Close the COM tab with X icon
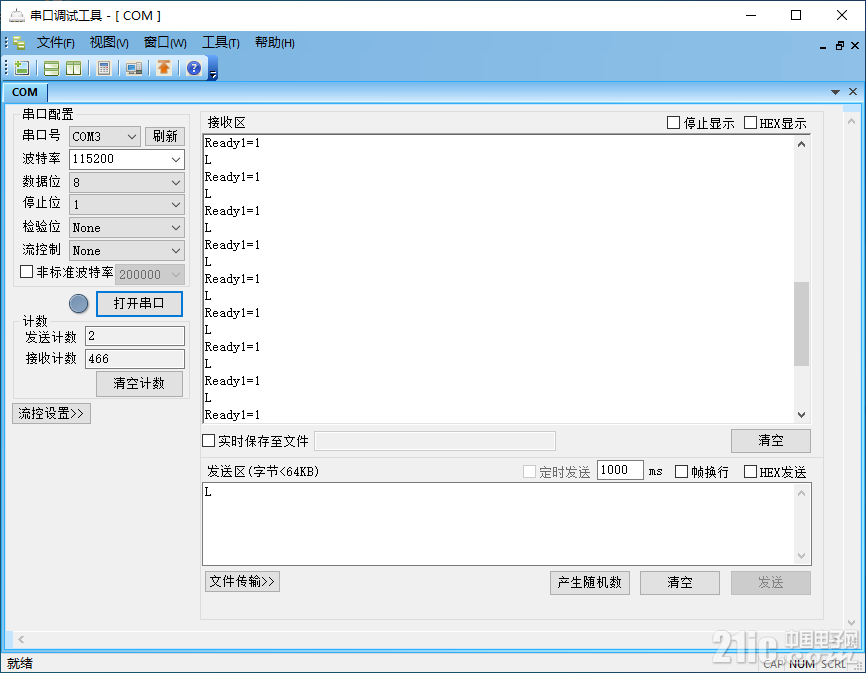866x673 pixels. pos(853,92)
